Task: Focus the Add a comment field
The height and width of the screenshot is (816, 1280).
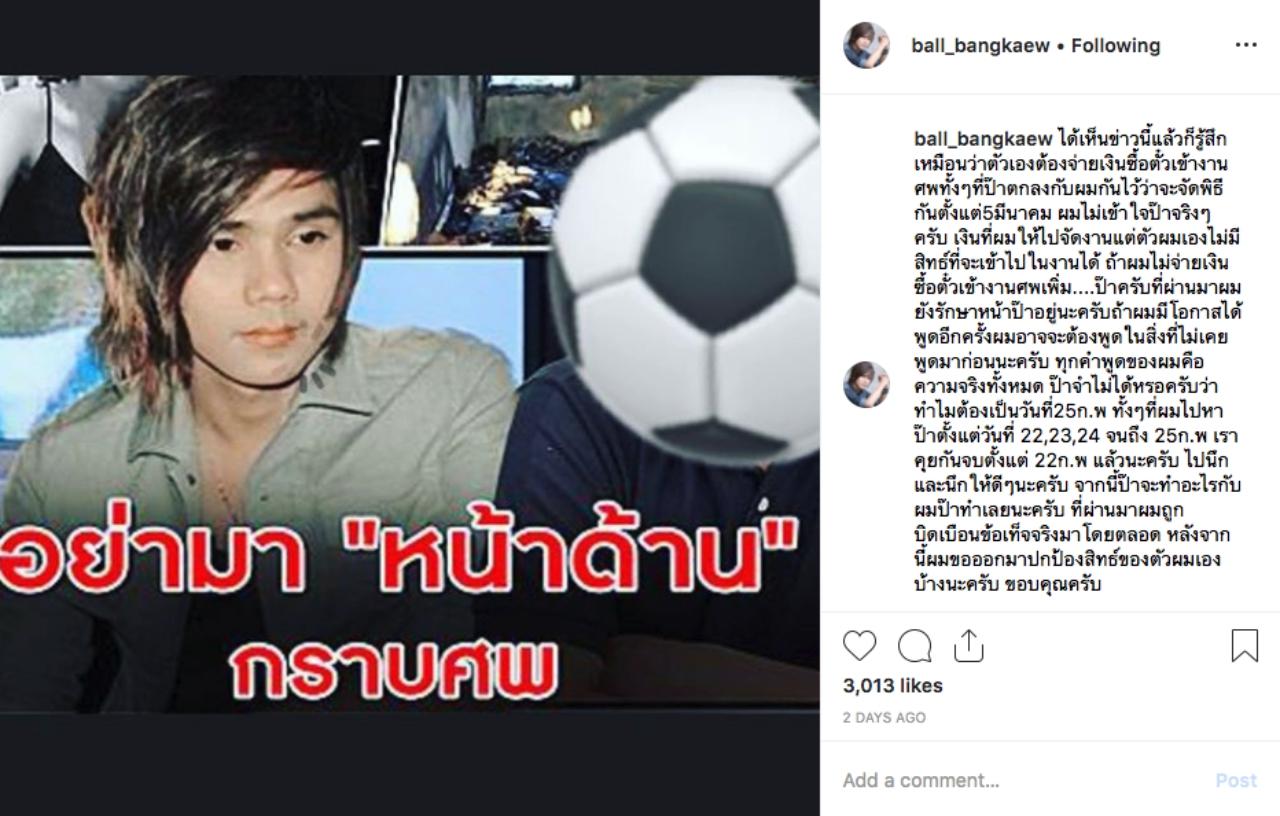Action: [1020, 780]
